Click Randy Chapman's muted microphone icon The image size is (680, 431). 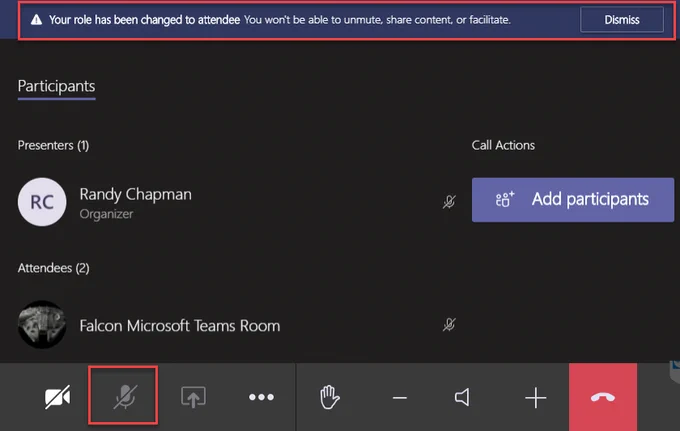tap(449, 202)
